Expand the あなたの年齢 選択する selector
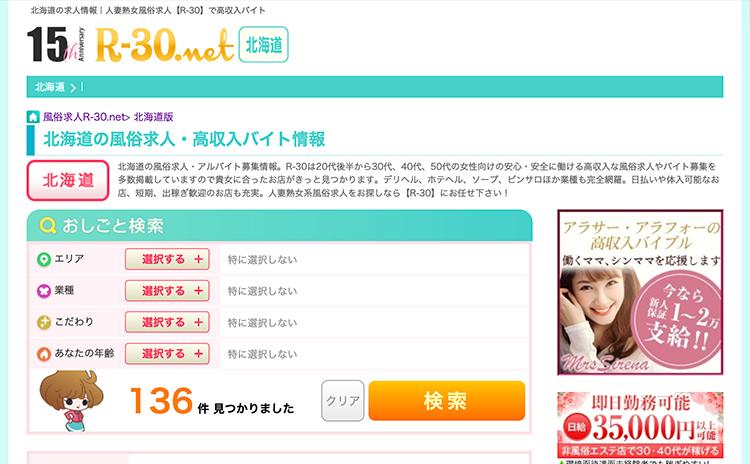750x464 pixels. pos(167,354)
